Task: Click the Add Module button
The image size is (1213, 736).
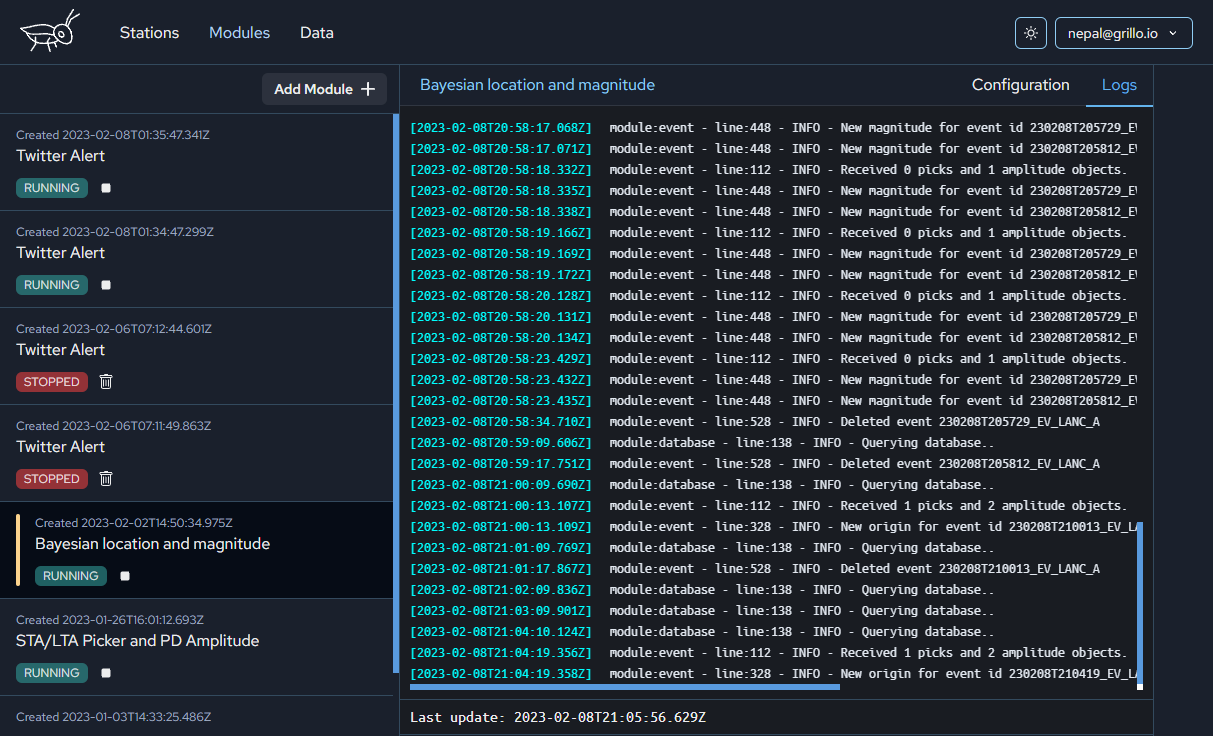Action: [x=324, y=89]
